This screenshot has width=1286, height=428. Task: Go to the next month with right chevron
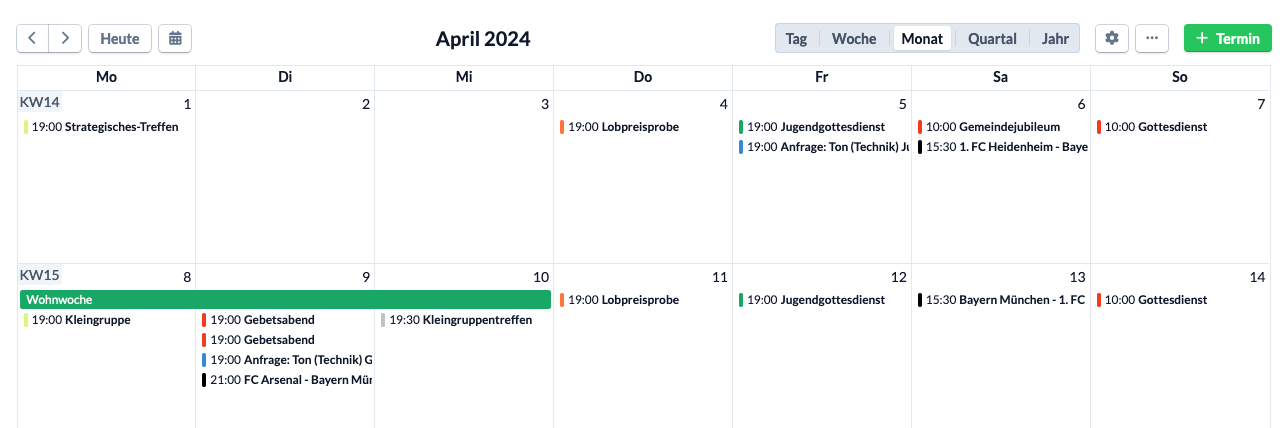point(65,39)
